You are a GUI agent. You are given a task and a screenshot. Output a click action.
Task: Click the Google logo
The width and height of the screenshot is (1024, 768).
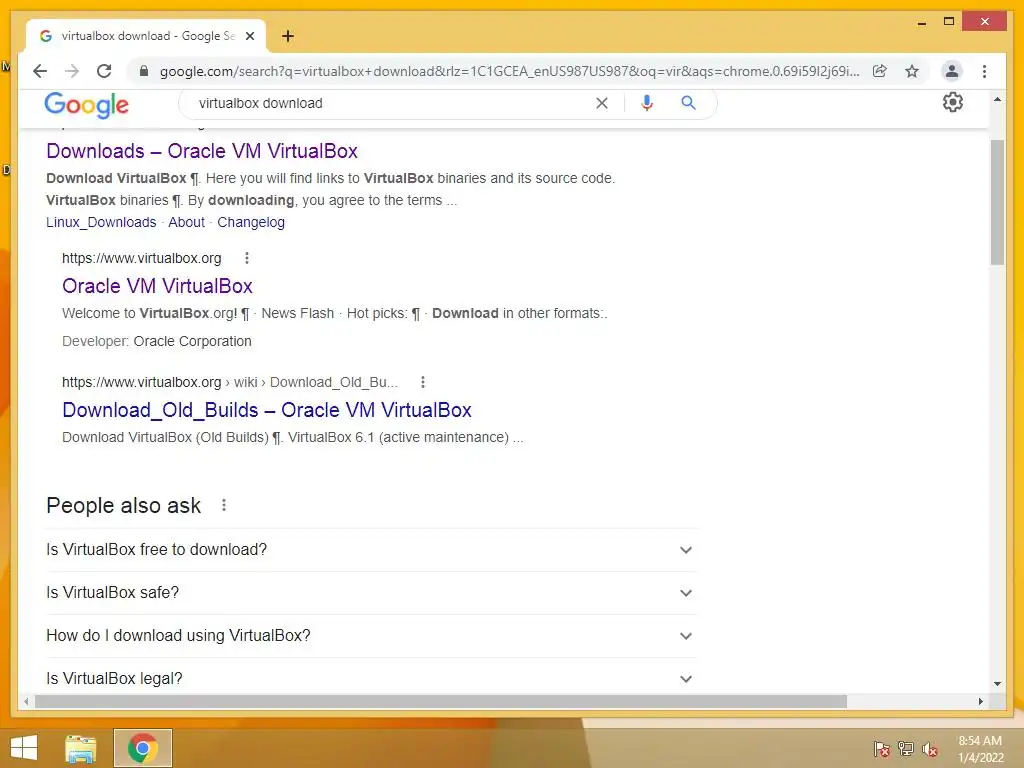86,104
